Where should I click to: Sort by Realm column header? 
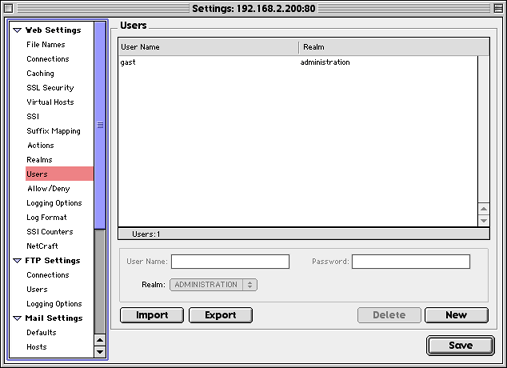tap(394, 47)
